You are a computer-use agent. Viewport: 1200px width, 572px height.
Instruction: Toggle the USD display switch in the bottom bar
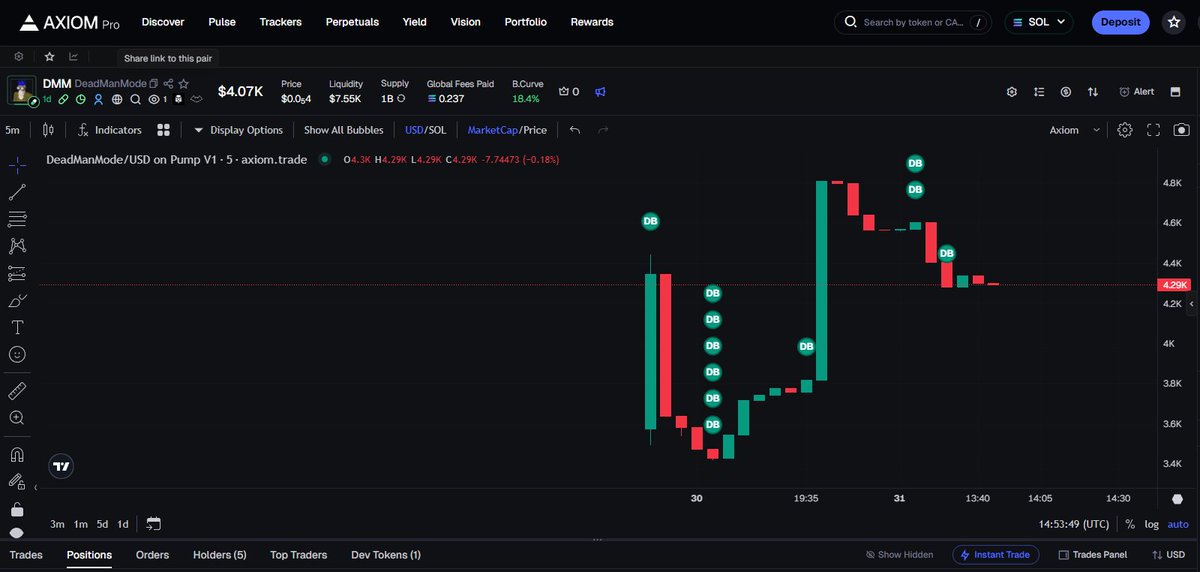pyautogui.click(x=1168, y=554)
